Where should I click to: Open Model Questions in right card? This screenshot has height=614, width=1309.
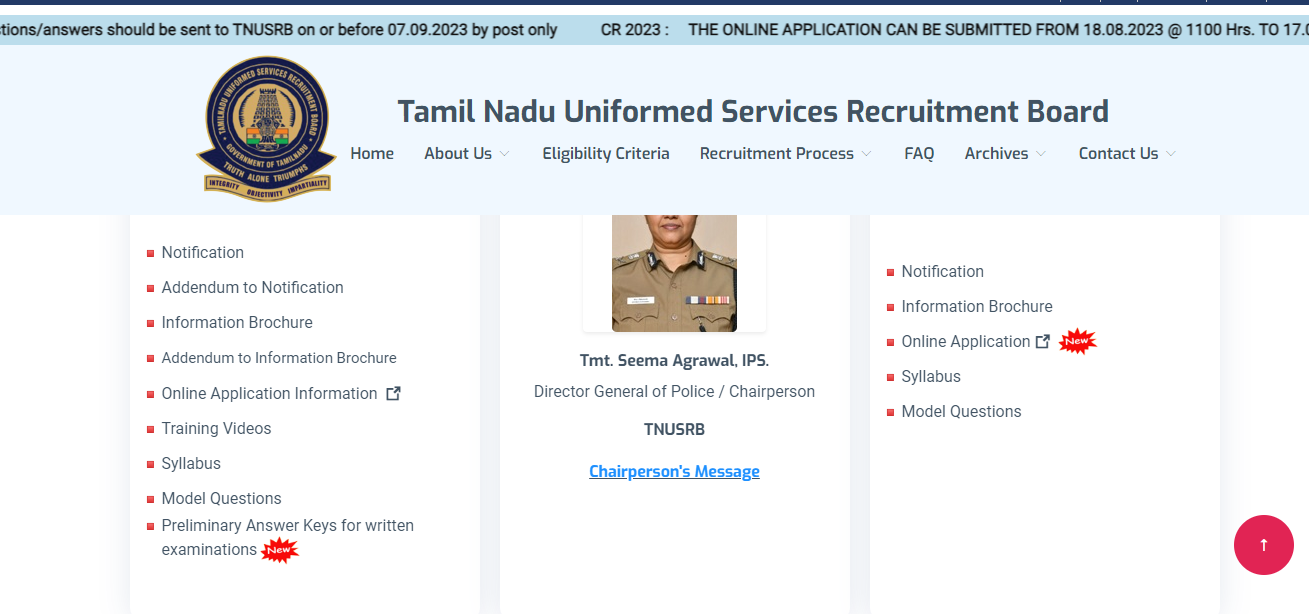(961, 411)
